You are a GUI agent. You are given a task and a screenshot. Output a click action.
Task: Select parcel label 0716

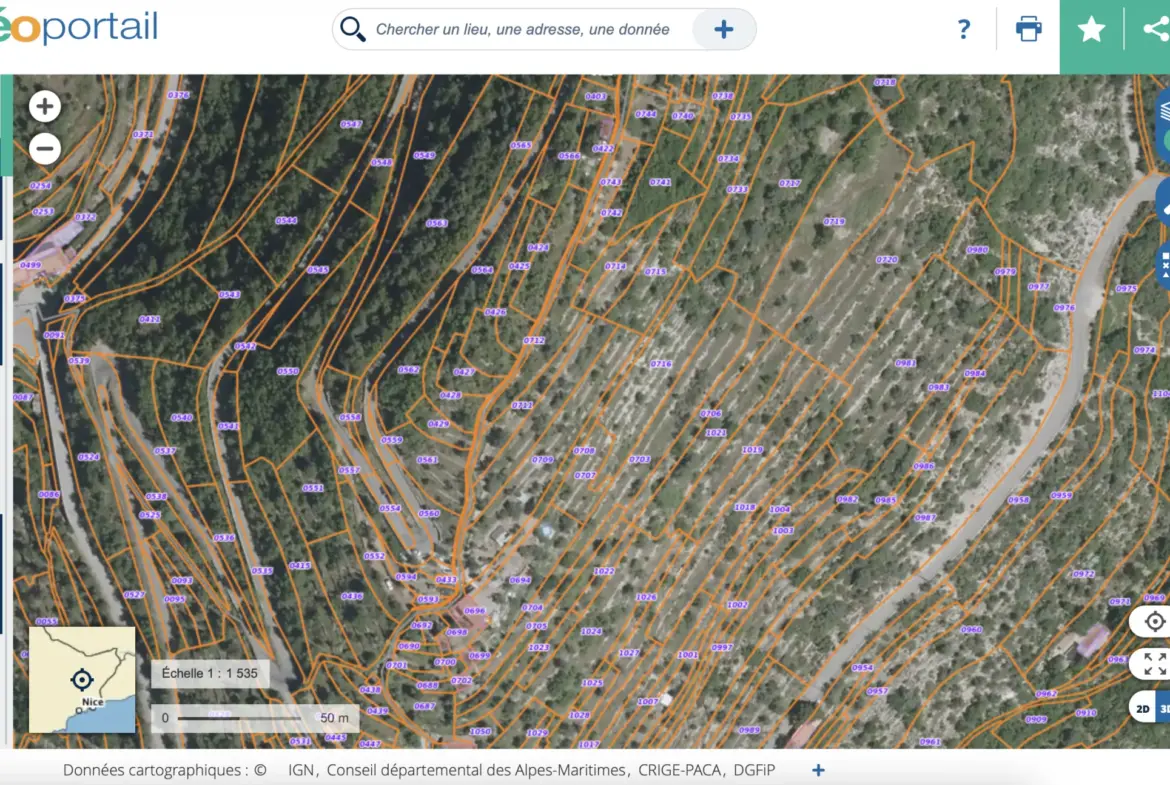click(660, 363)
